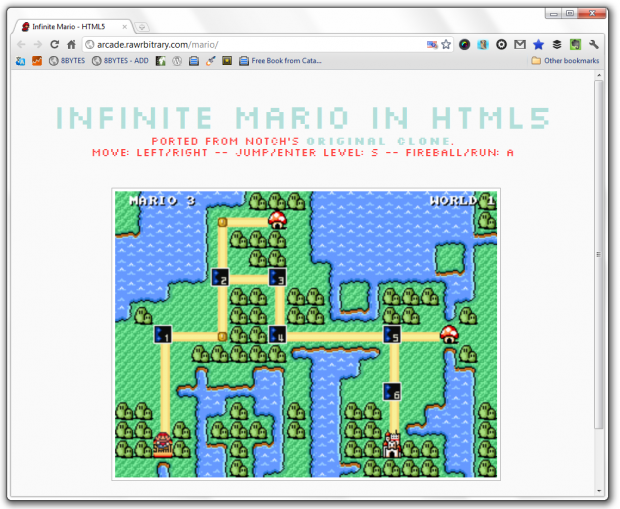Minimize the browser window

point(554,14)
